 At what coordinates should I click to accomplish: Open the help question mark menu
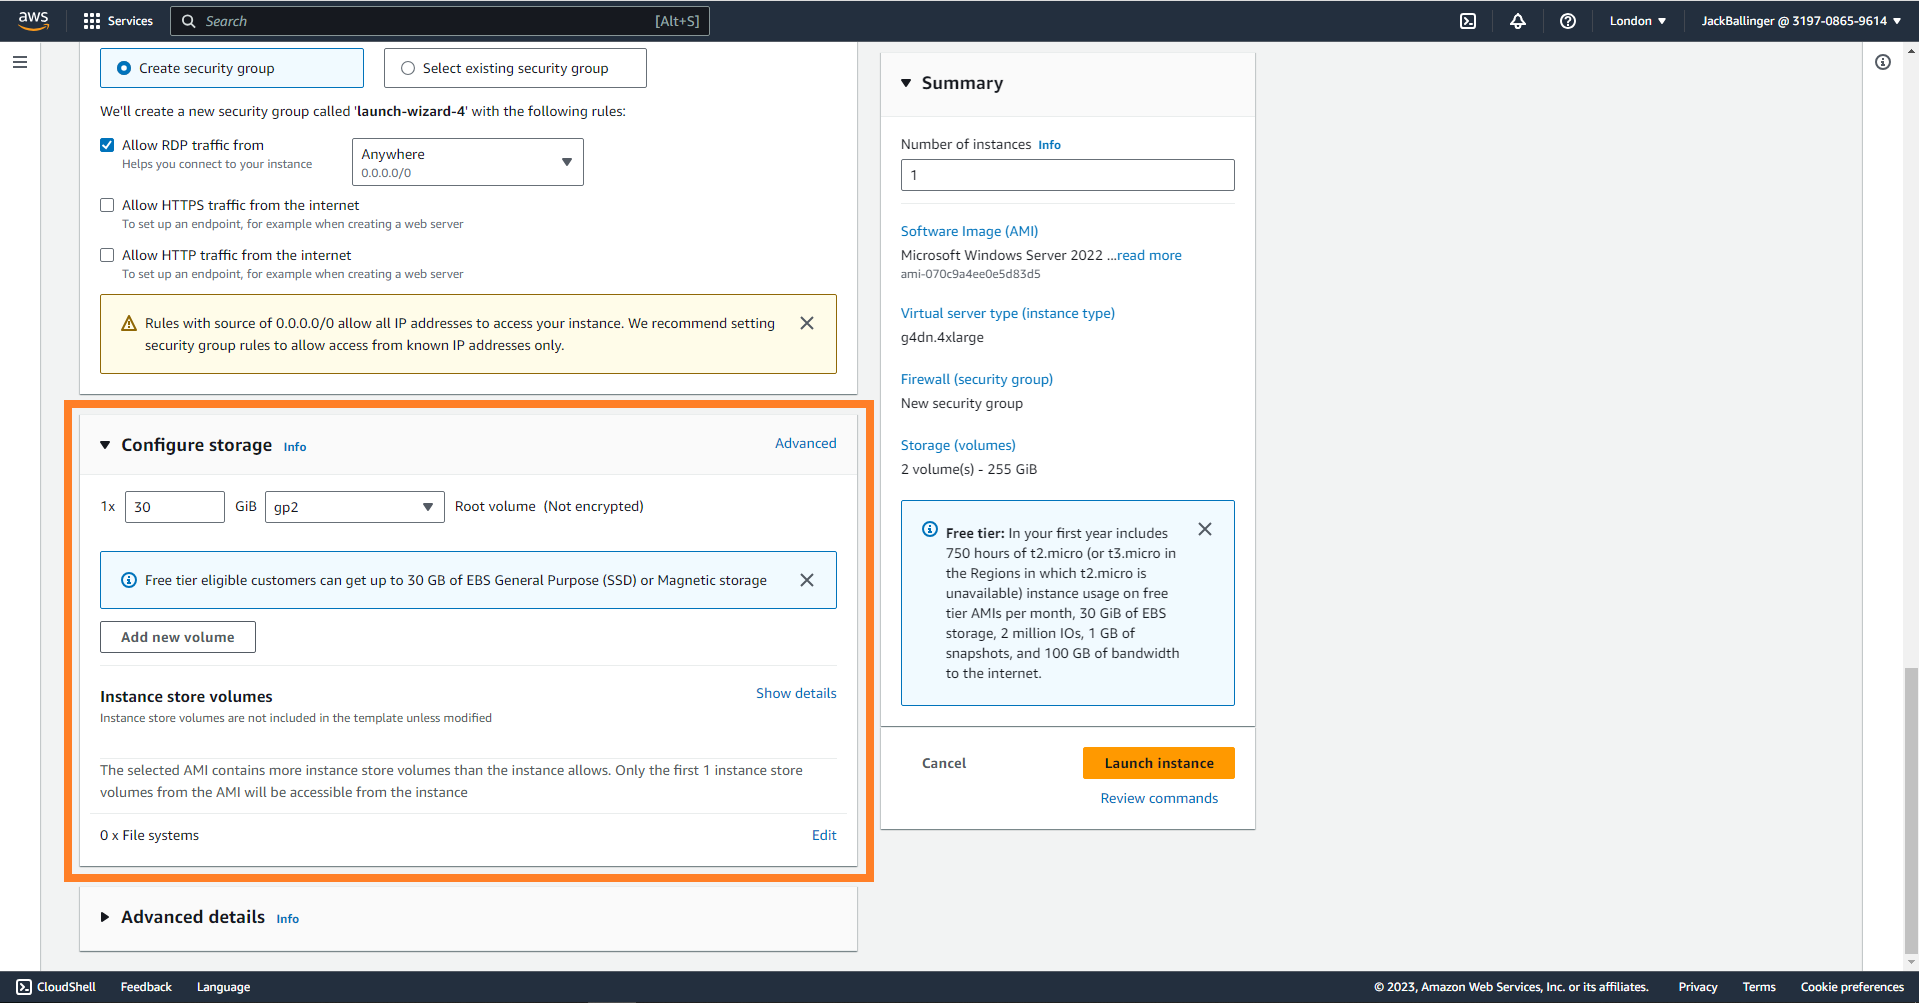(1567, 21)
